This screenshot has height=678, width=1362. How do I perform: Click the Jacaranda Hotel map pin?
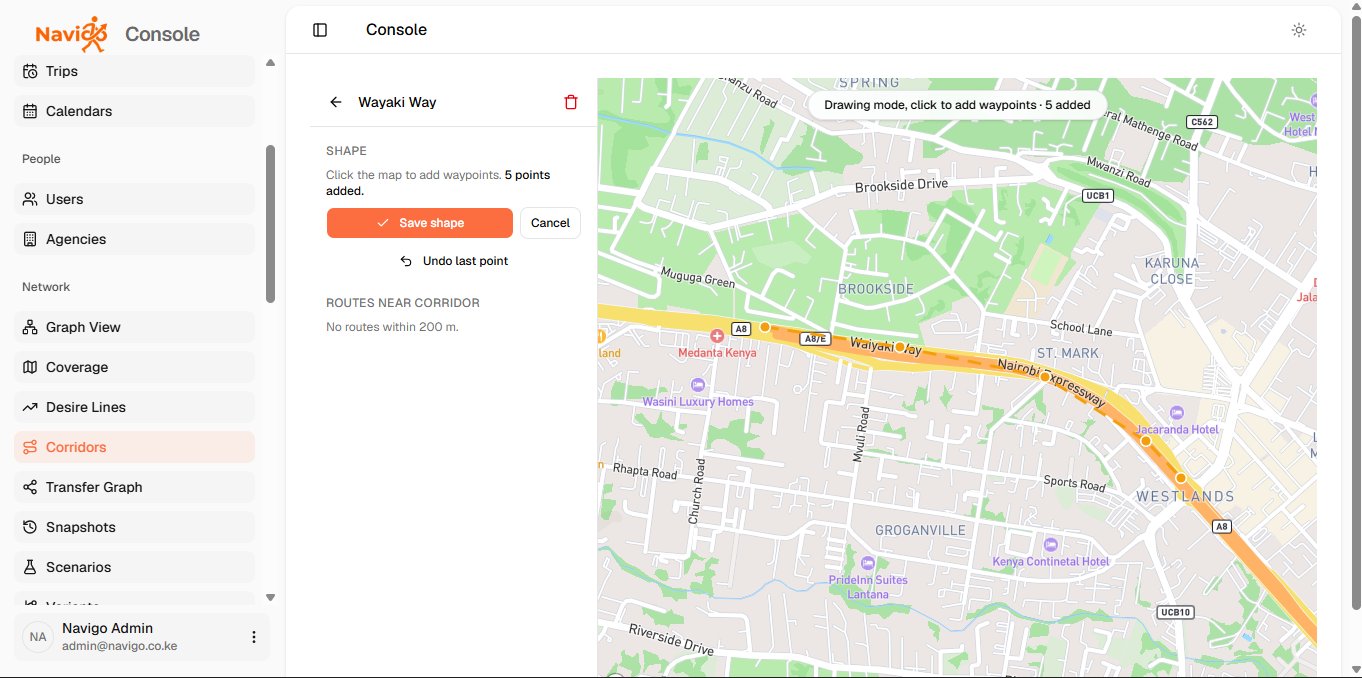pyautogui.click(x=1176, y=413)
